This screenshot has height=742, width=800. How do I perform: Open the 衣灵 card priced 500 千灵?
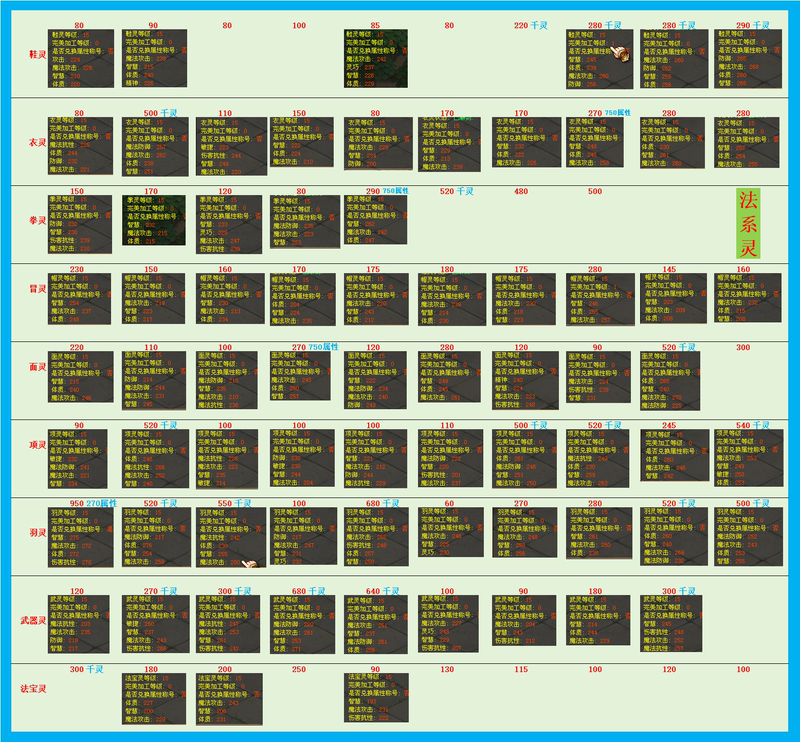(155, 146)
